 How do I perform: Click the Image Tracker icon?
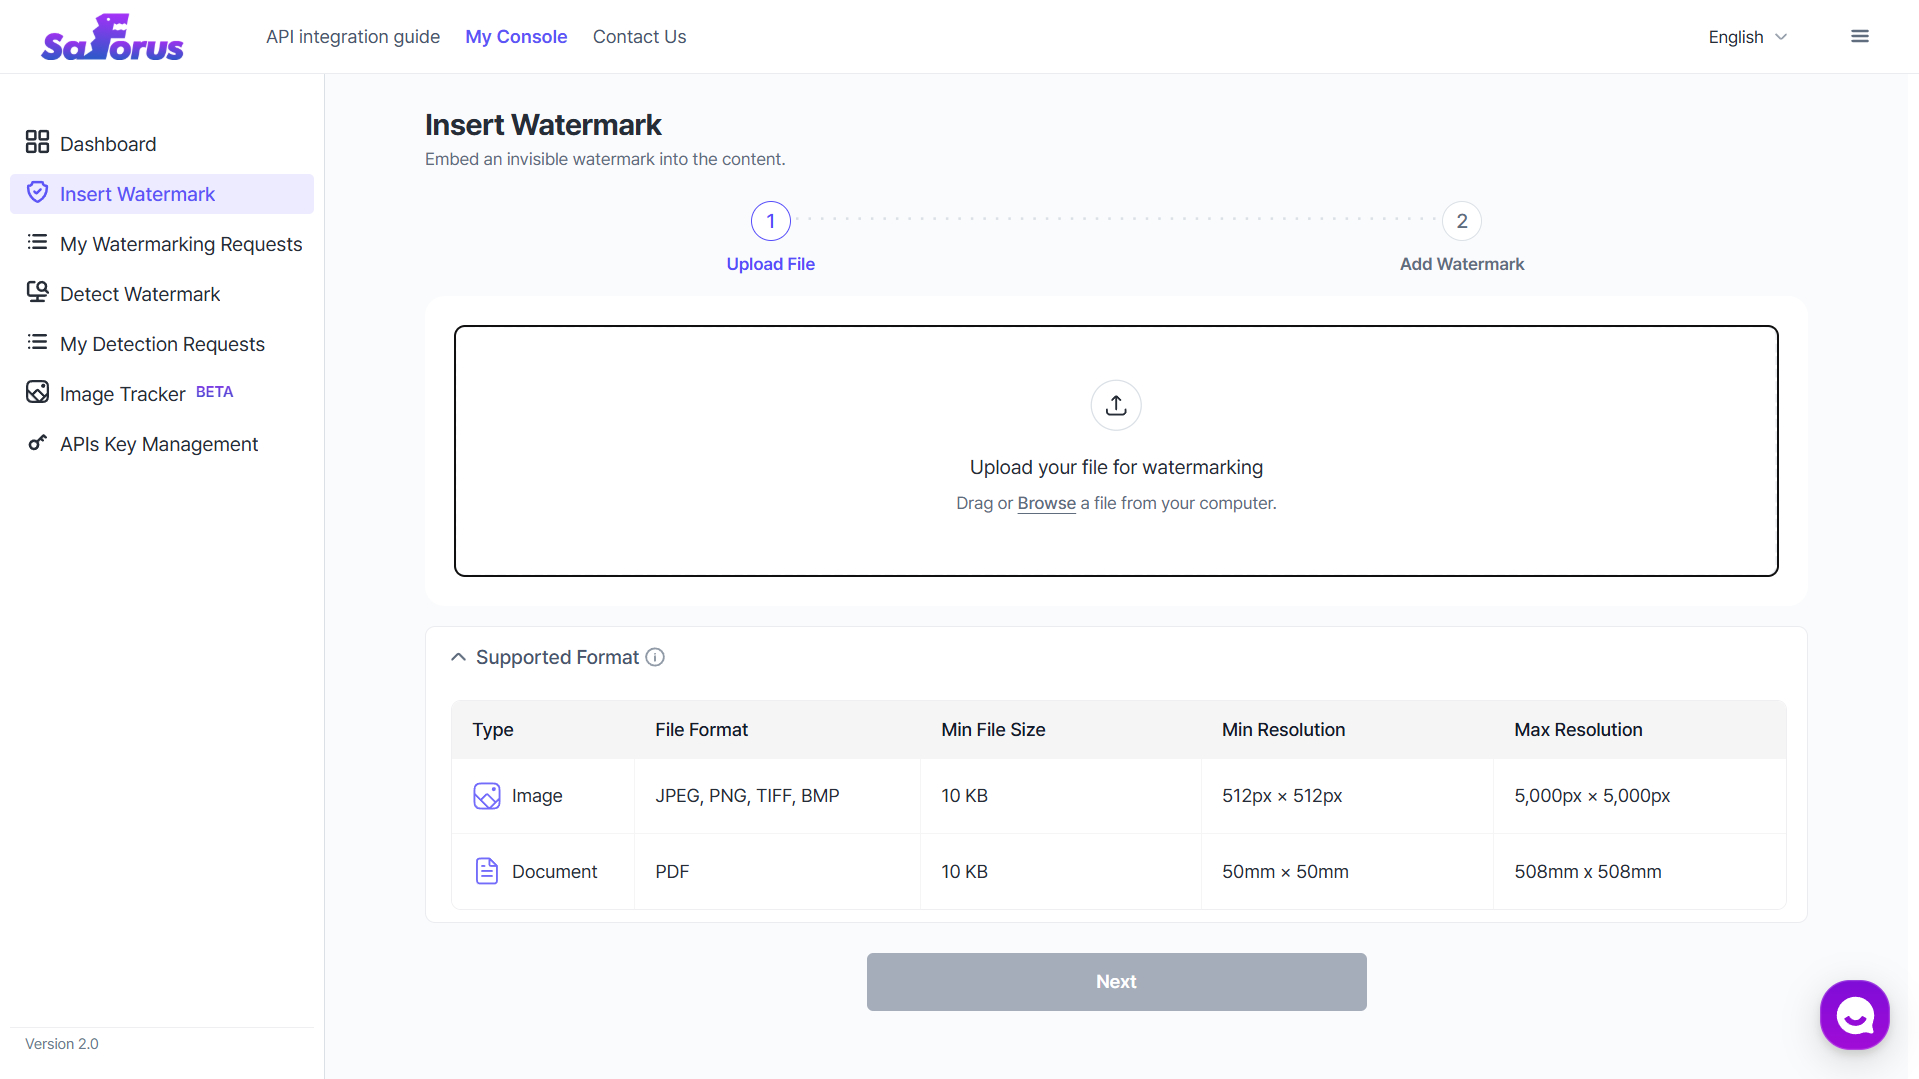point(37,392)
